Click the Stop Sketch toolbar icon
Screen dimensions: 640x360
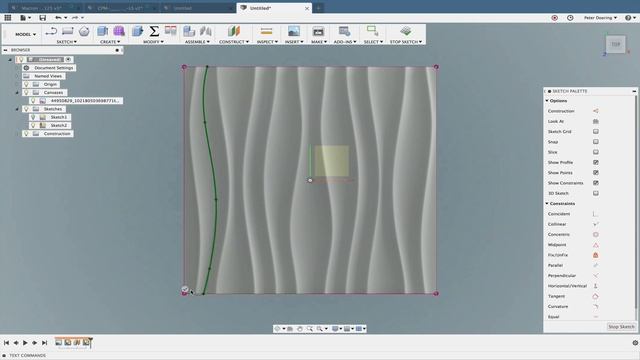[x=405, y=31]
